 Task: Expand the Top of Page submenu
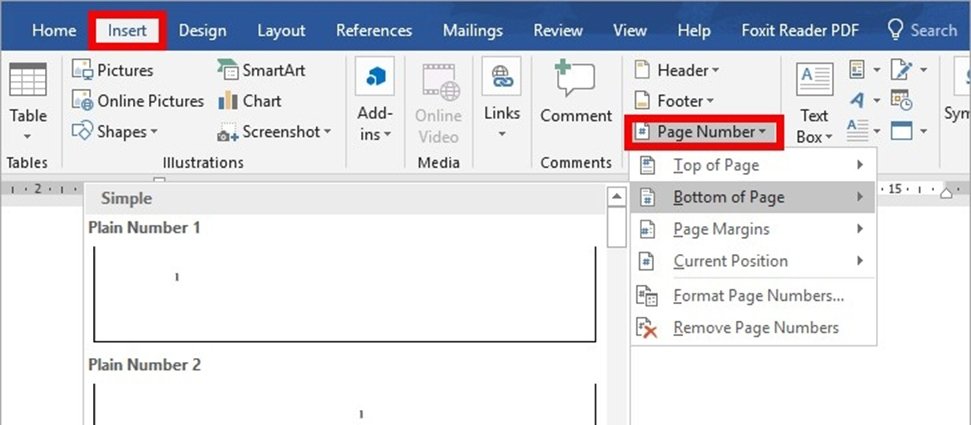(x=753, y=165)
